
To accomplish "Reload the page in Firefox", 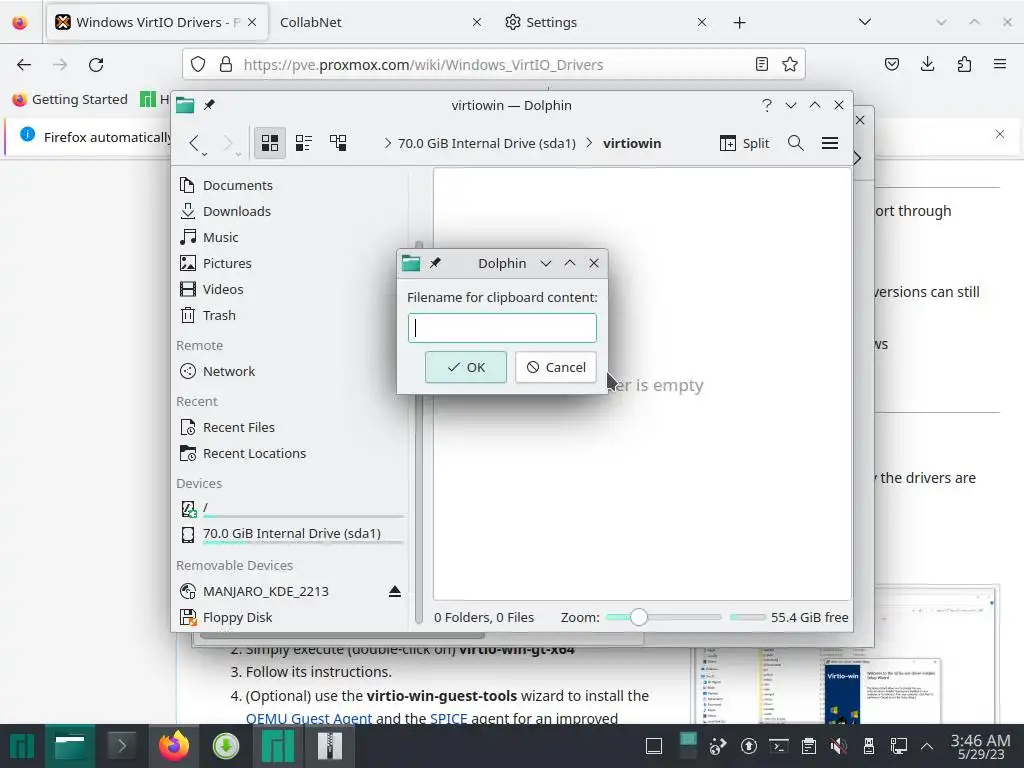I will point(96,65).
